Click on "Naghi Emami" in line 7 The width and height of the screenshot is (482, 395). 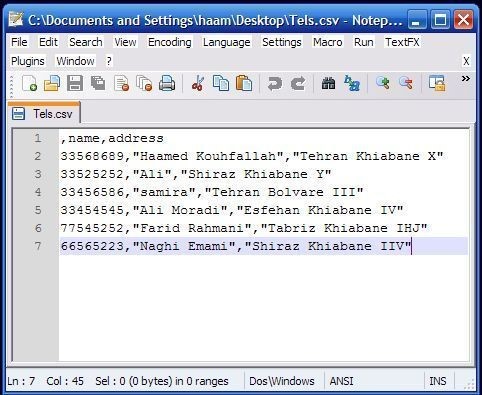click(184, 246)
